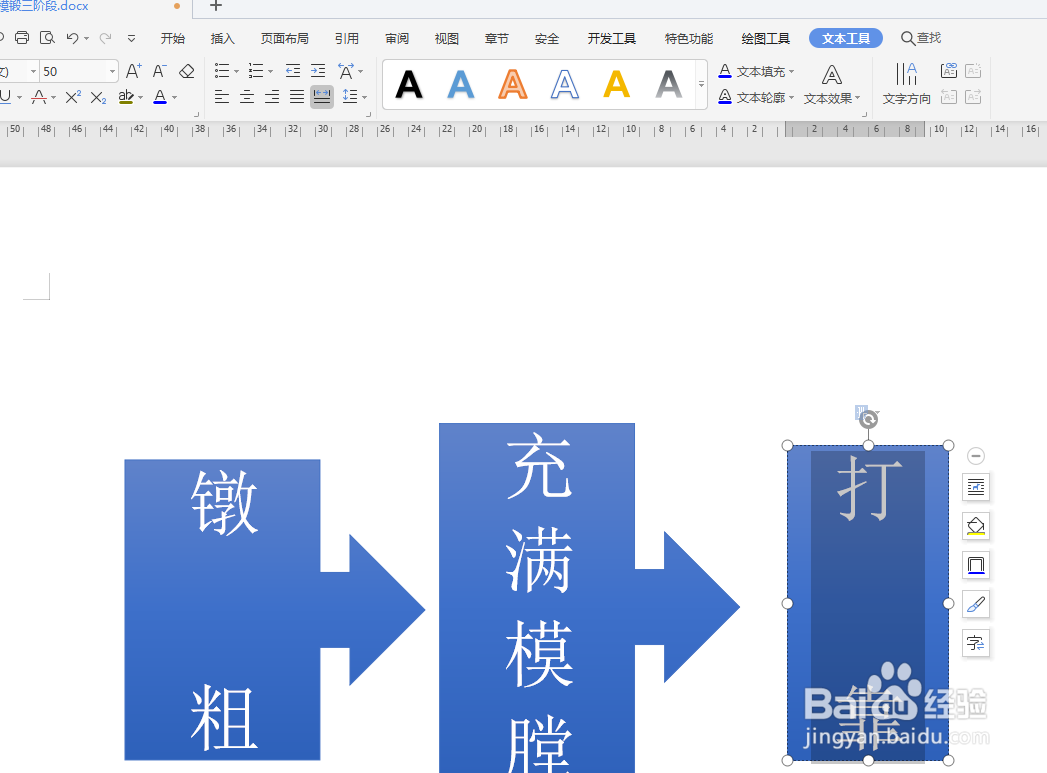Insert numbered list

pyautogui.click(x=256, y=71)
